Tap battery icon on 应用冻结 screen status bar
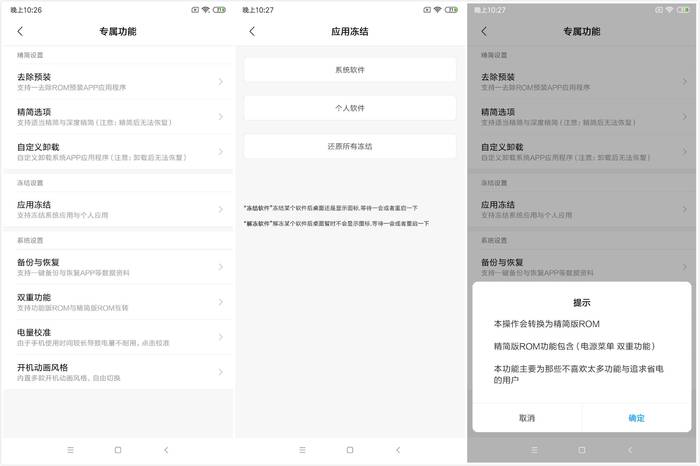Viewport: 700px width, 466px height. [451, 9]
